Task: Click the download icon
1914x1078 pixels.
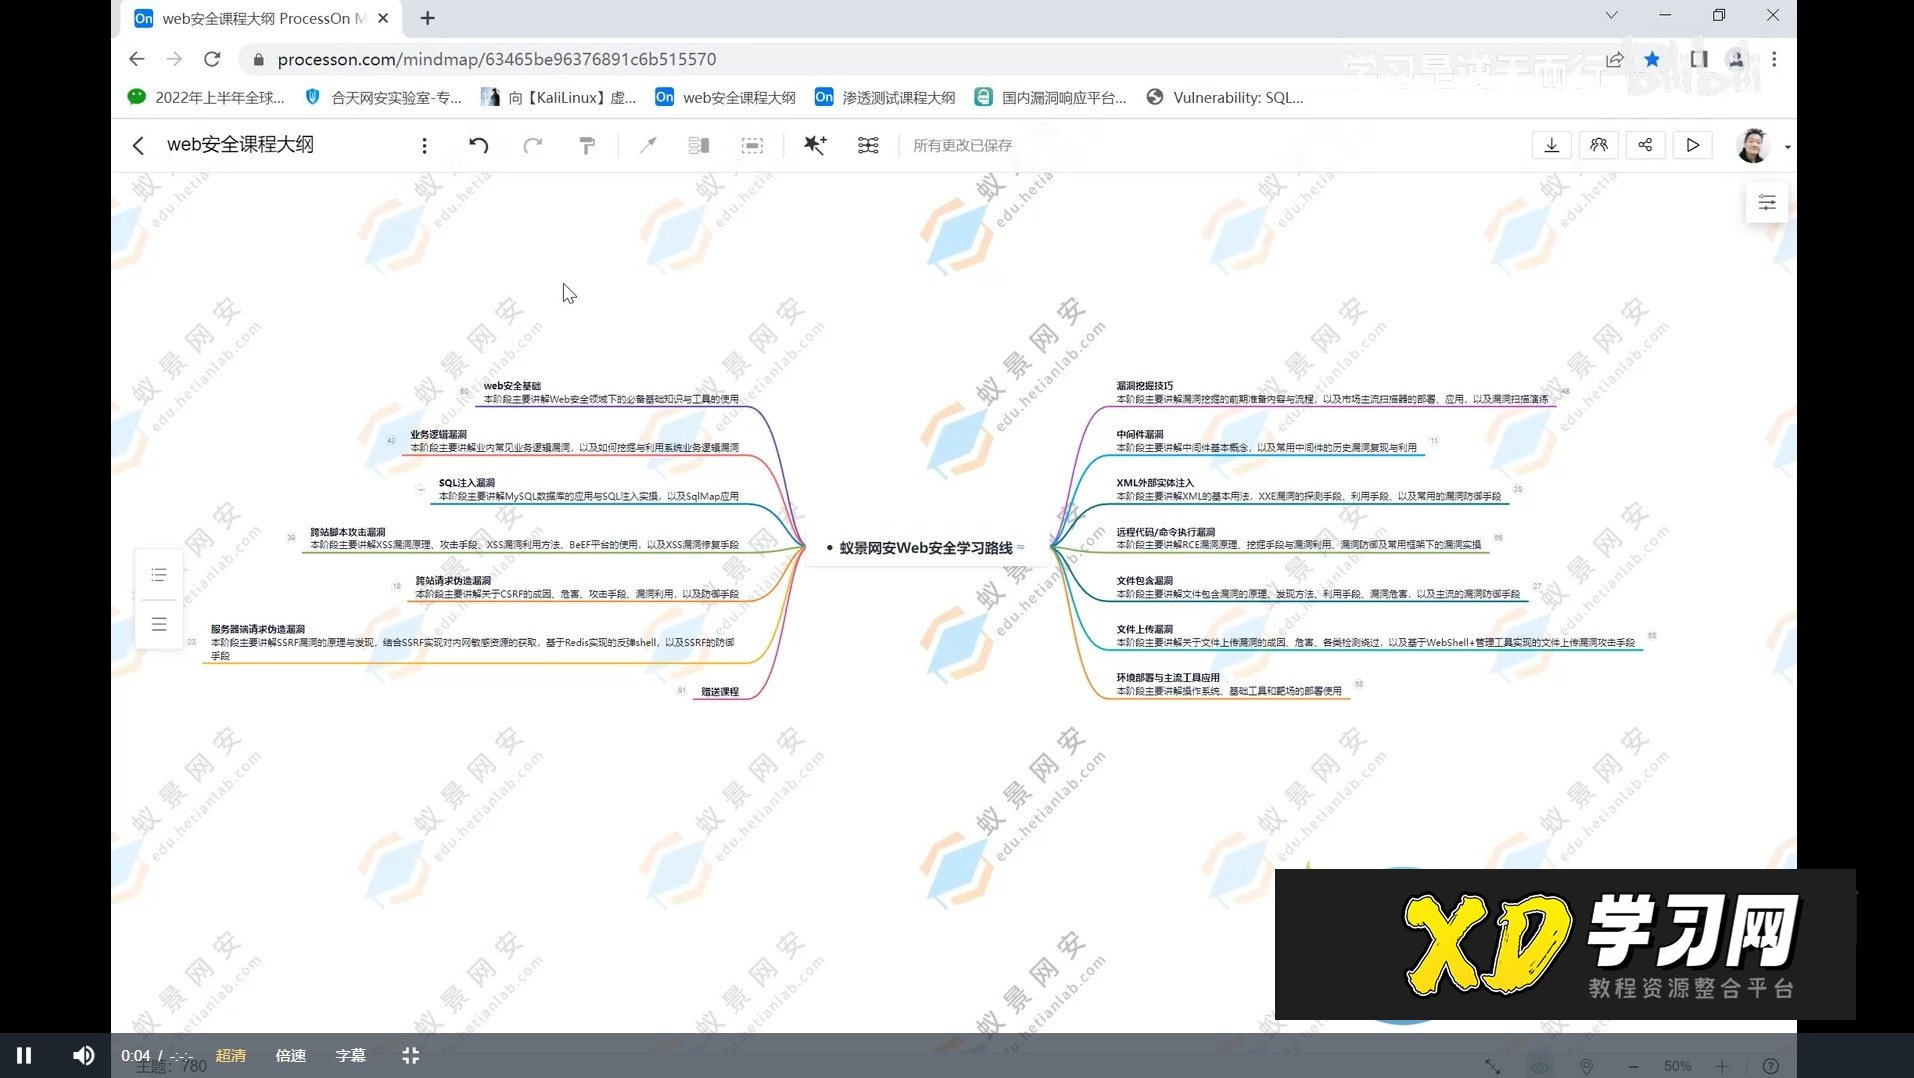Action: [1551, 145]
